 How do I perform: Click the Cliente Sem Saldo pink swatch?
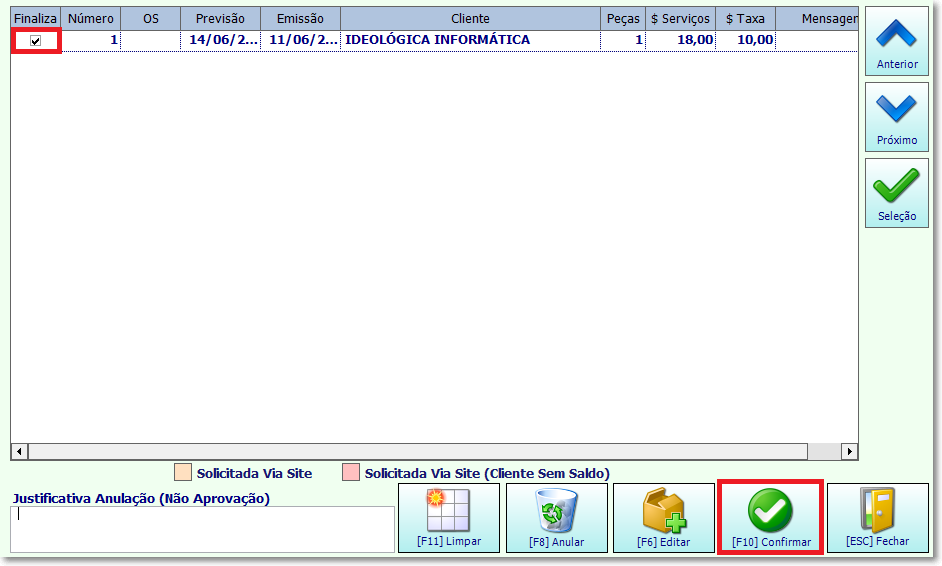(x=351, y=473)
